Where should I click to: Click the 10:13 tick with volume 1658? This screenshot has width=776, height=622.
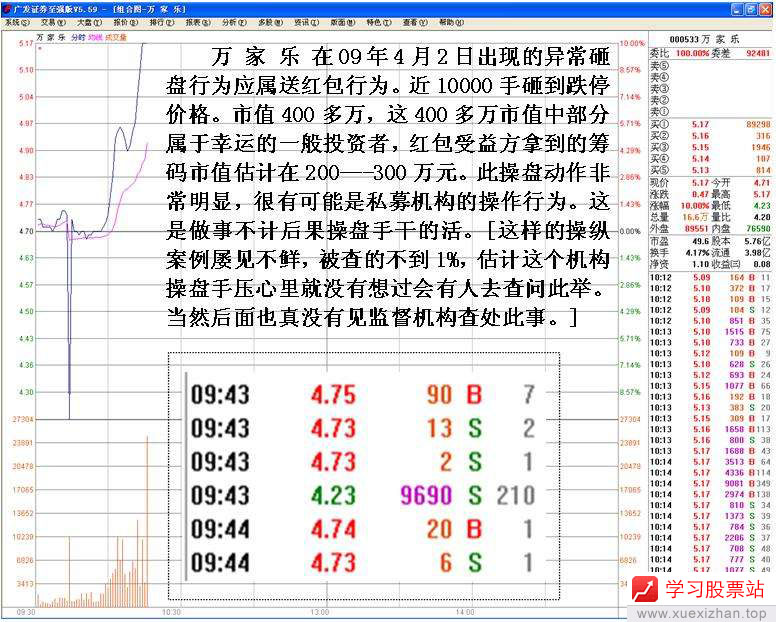pyautogui.click(x=710, y=430)
